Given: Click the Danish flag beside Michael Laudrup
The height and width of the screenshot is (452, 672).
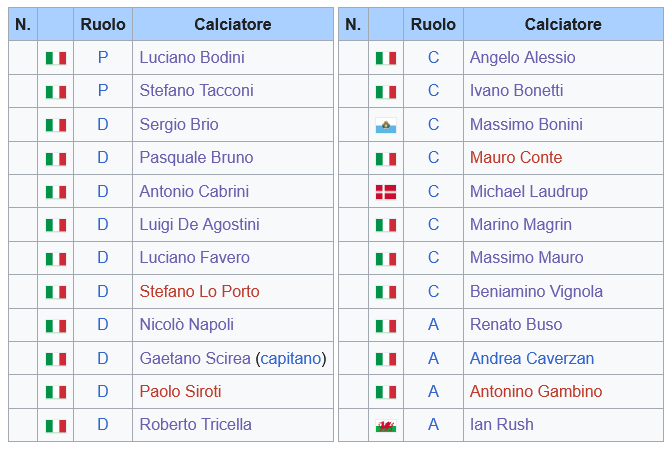Looking at the screenshot, I should (x=385, y=192).
